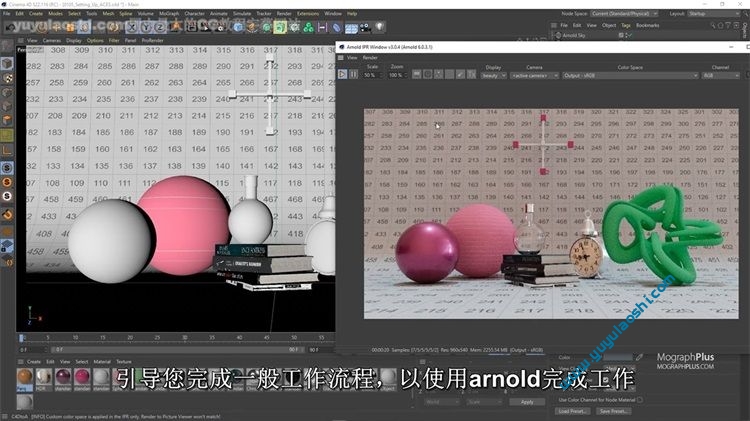
Task: Click the color picker eyedropper icon
Action: coord(640,357)
